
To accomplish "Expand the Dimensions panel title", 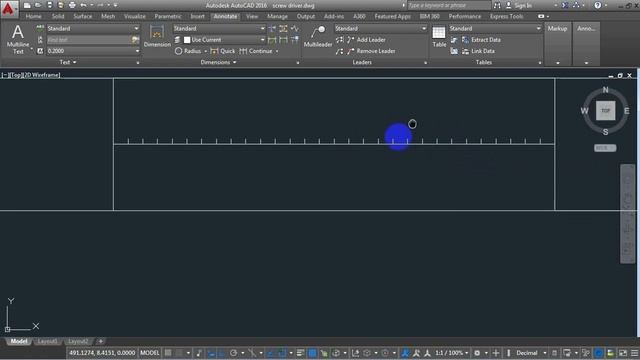I will coord(218,62).
